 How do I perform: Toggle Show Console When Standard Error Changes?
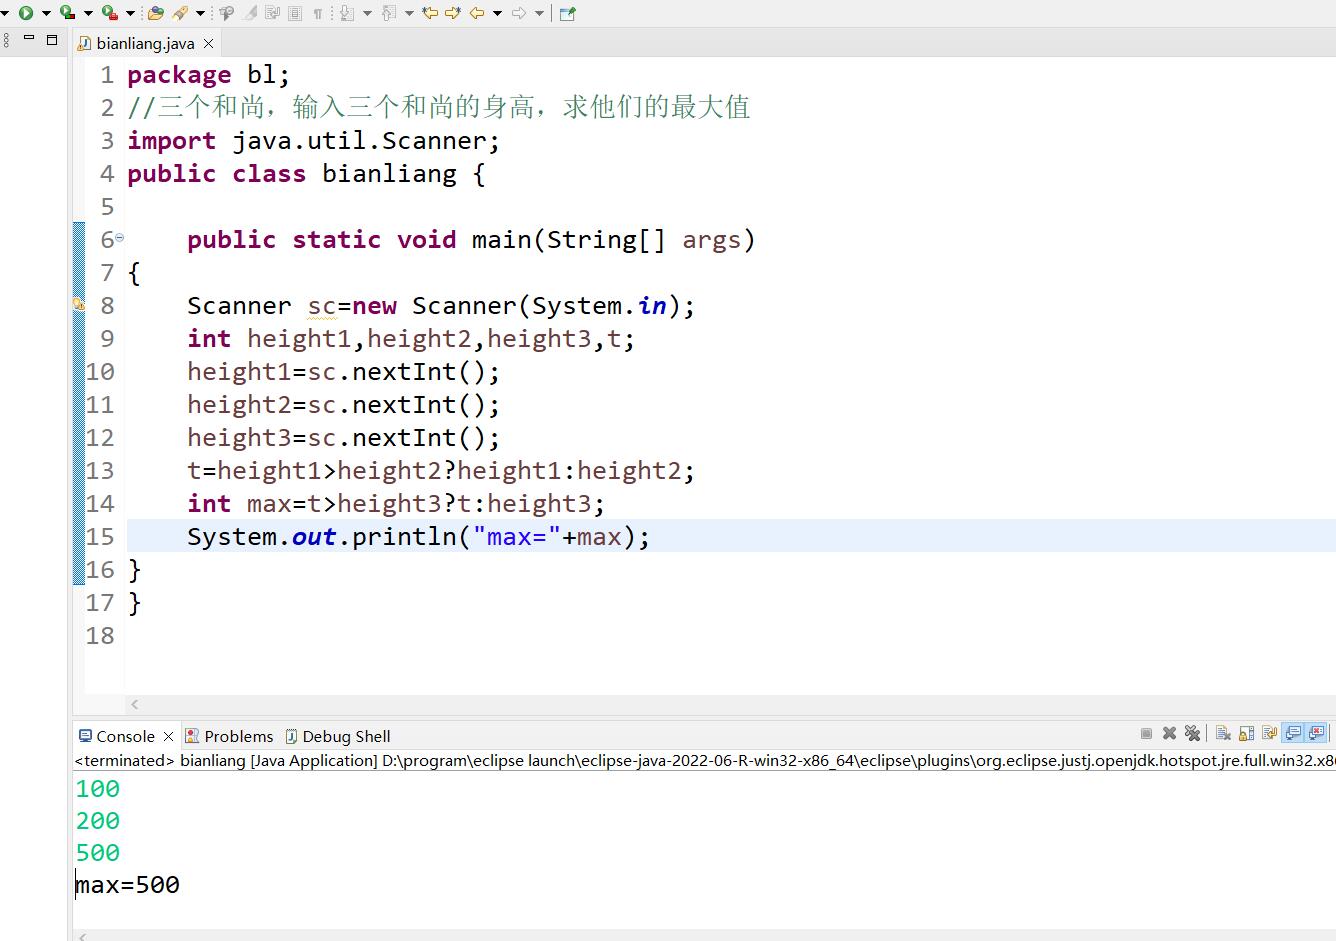(1317, 733)
